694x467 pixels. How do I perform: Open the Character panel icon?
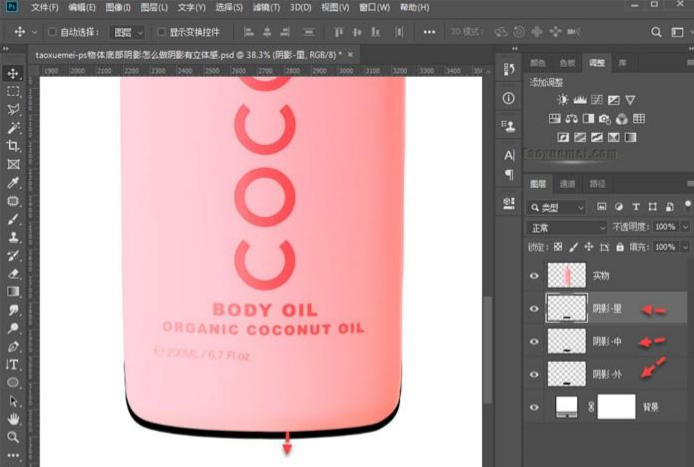[x=509, y=155]
